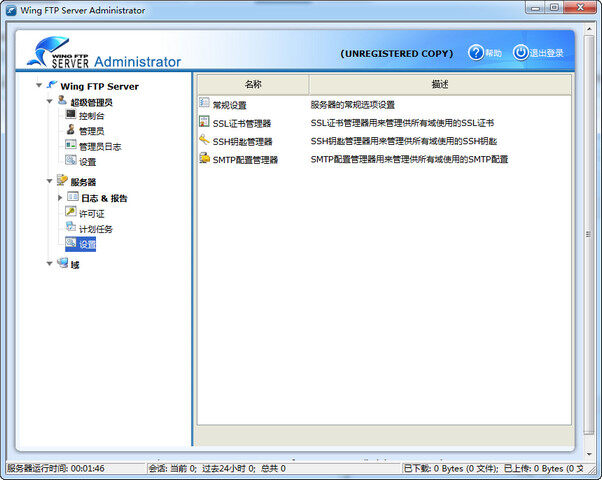Select 许可证 in the tree
Viewport: 602px width, 480px height.
[91, 214]
